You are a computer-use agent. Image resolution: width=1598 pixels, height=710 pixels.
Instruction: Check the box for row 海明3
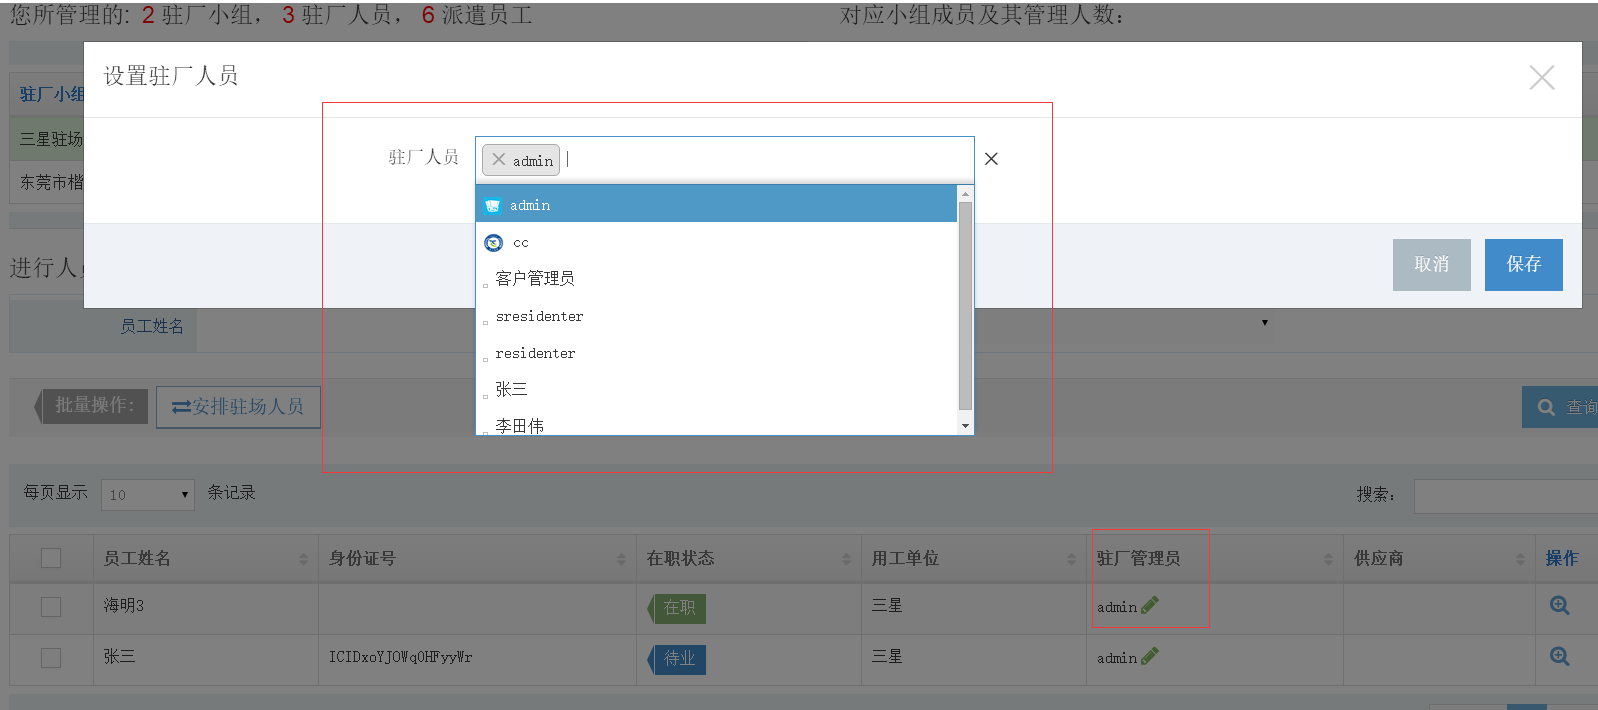click(51, 607)
